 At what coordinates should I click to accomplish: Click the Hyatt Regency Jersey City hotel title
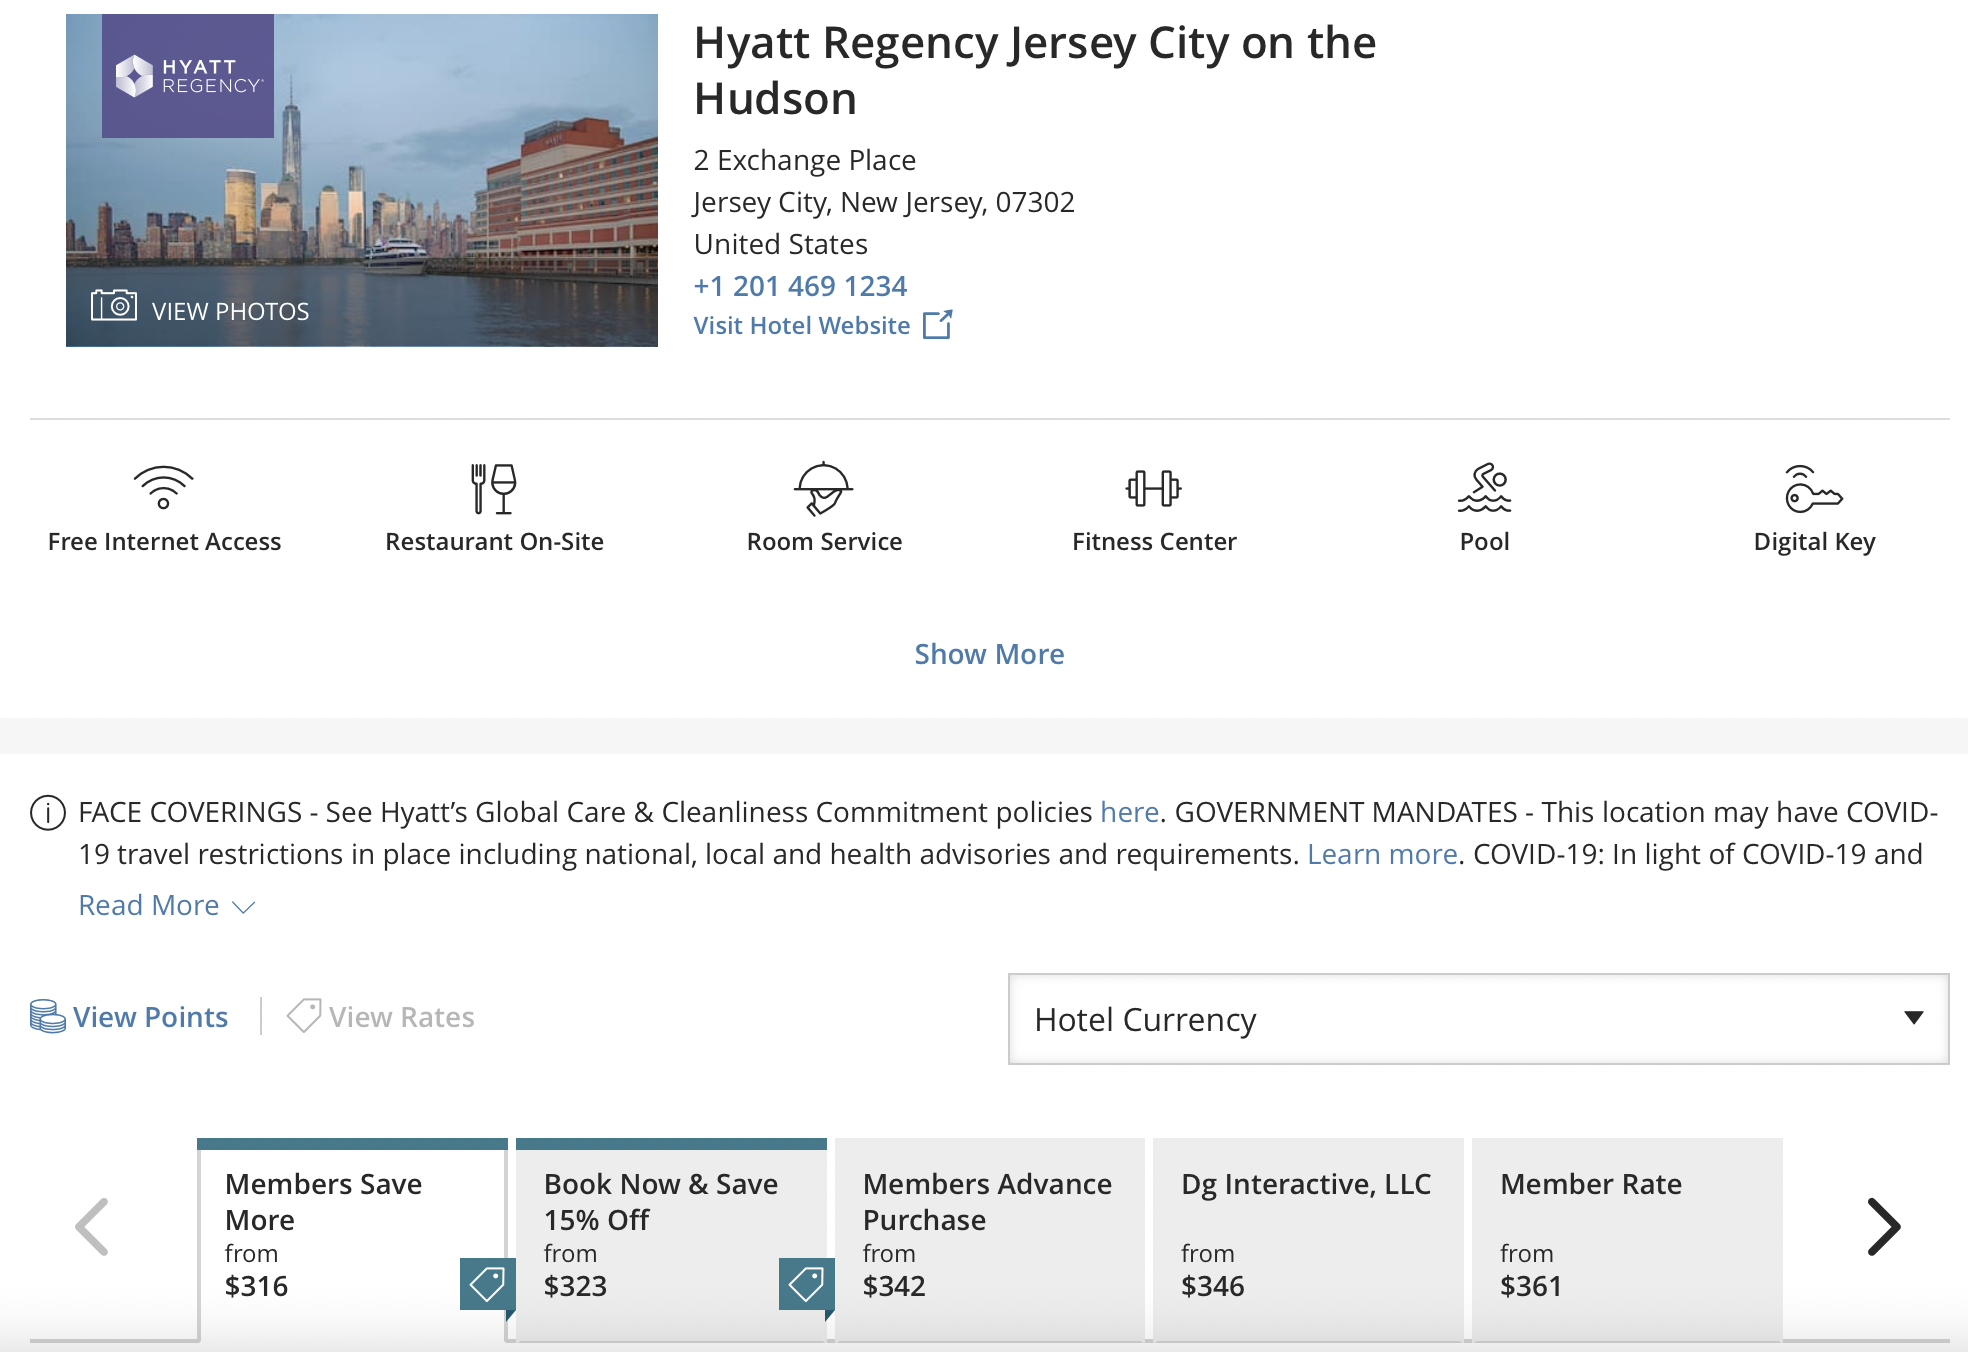(x=1035, y=70)
